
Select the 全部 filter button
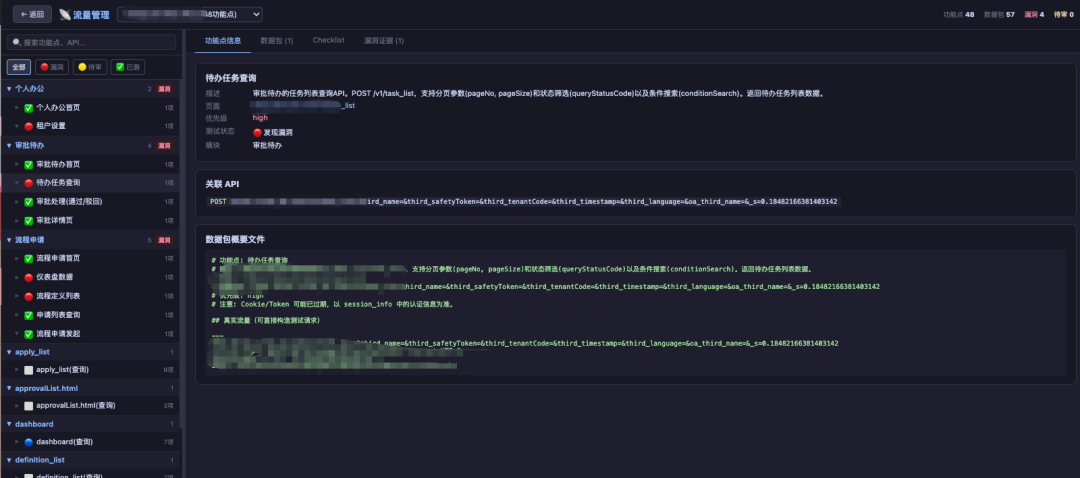[x=19, y=67]
